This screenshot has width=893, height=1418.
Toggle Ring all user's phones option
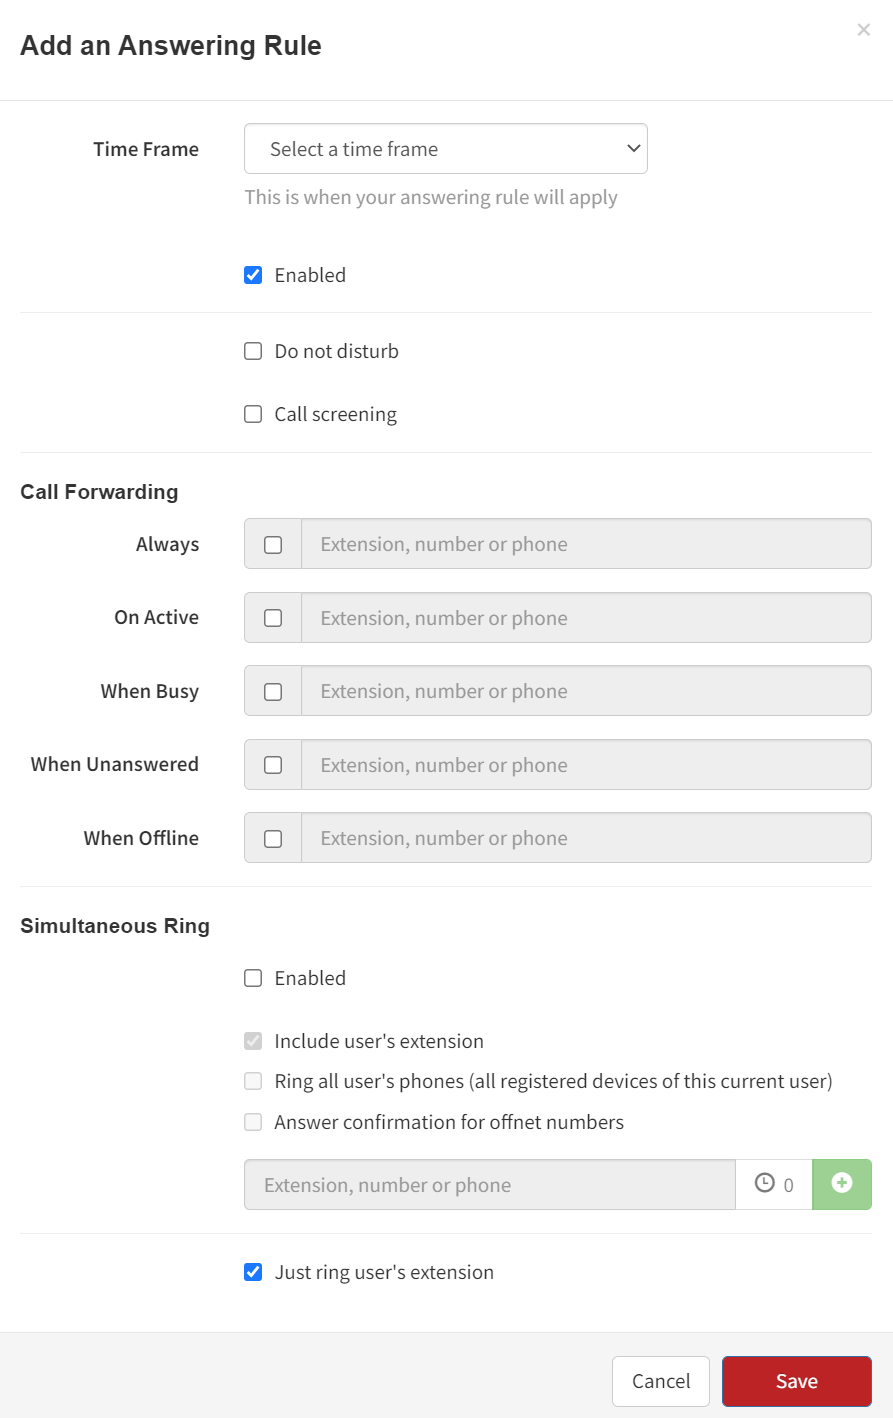pyautogui.click(x=254, y=1081)
